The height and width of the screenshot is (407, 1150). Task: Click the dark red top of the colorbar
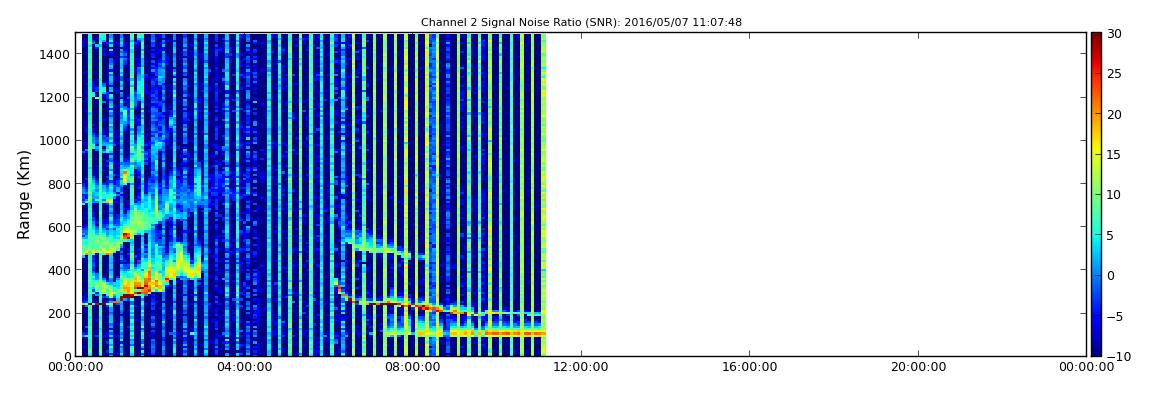point(1096,38)
